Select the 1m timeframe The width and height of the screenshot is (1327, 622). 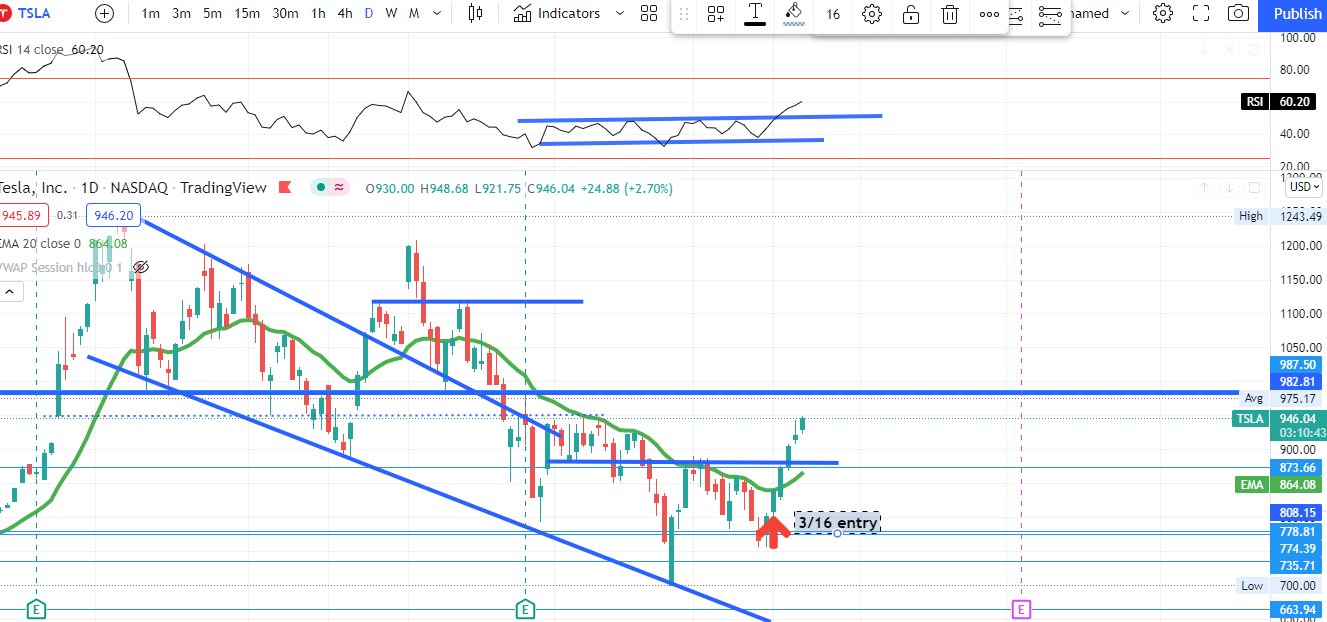pyautogui.click(x=151, y=13)
